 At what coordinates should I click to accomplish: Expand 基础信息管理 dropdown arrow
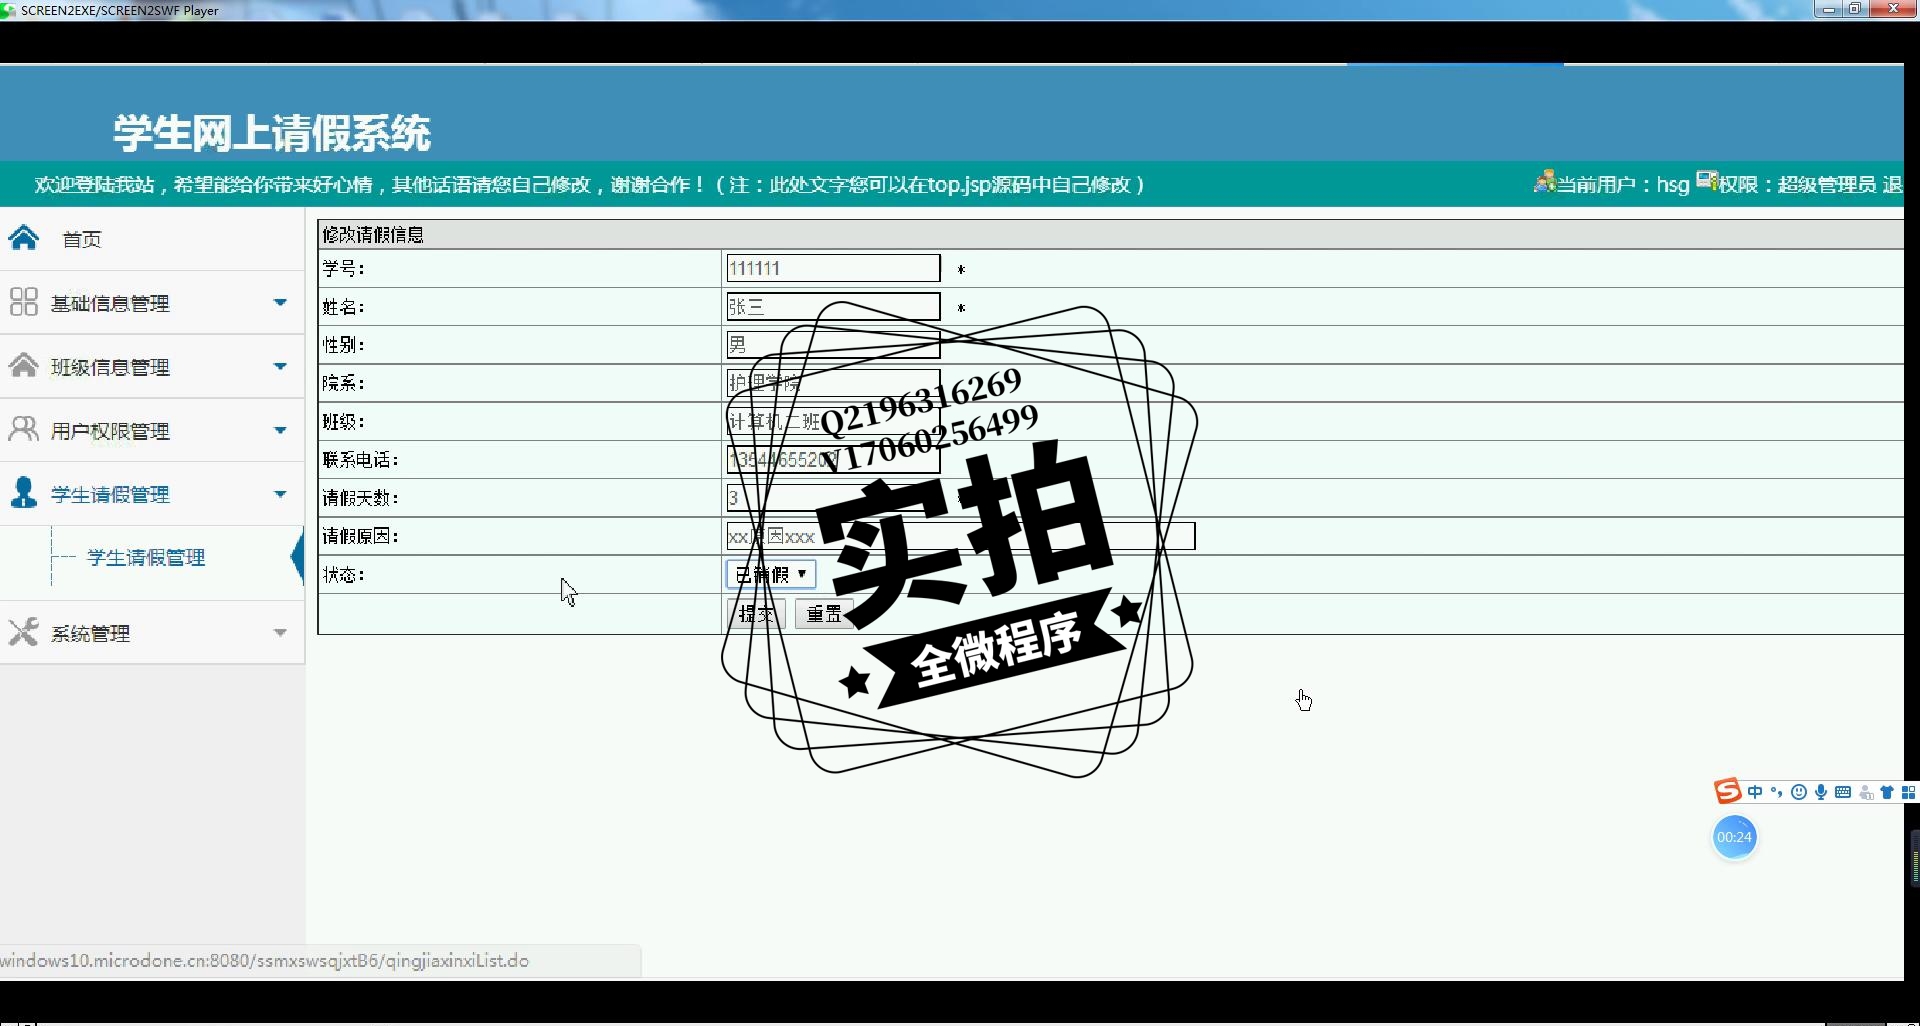280,302
